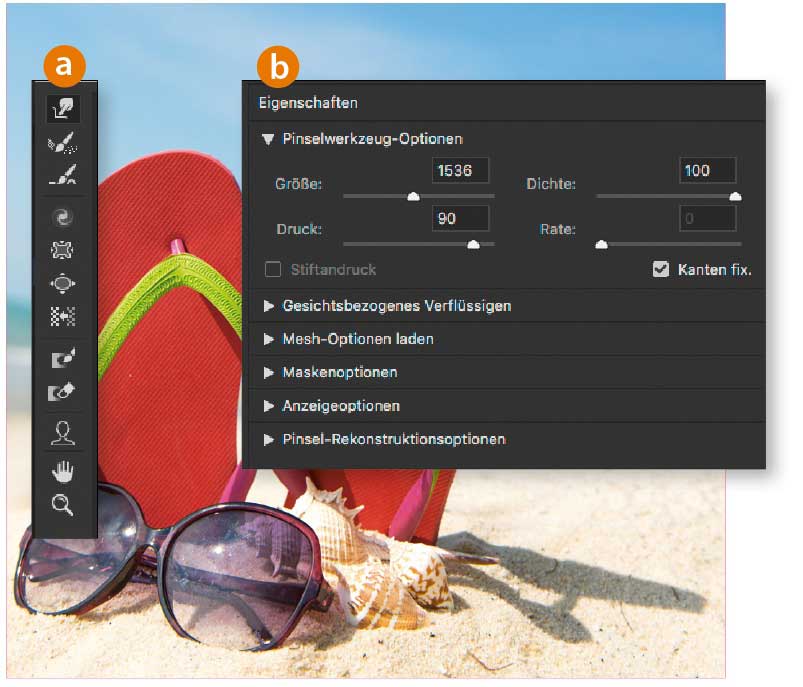Click the disabled Rate value field

707,219
